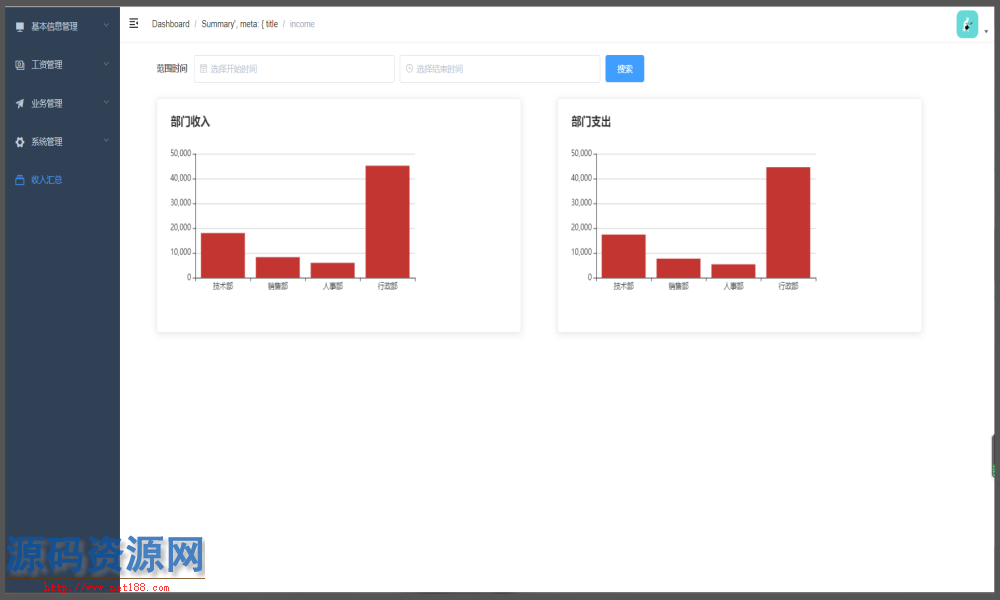Select the 业务管理 menu item
Viewport: 1000px width, 600px height.
tap(47, 103)
